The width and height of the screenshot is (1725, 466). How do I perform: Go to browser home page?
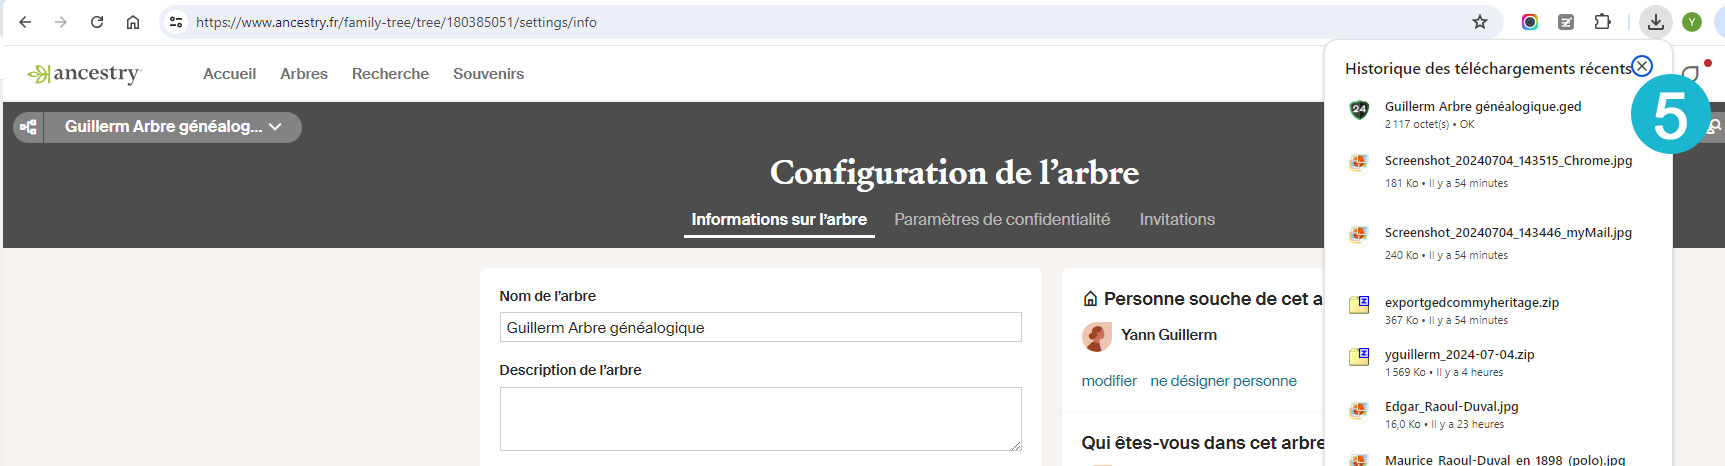click(x=133, y=22)
